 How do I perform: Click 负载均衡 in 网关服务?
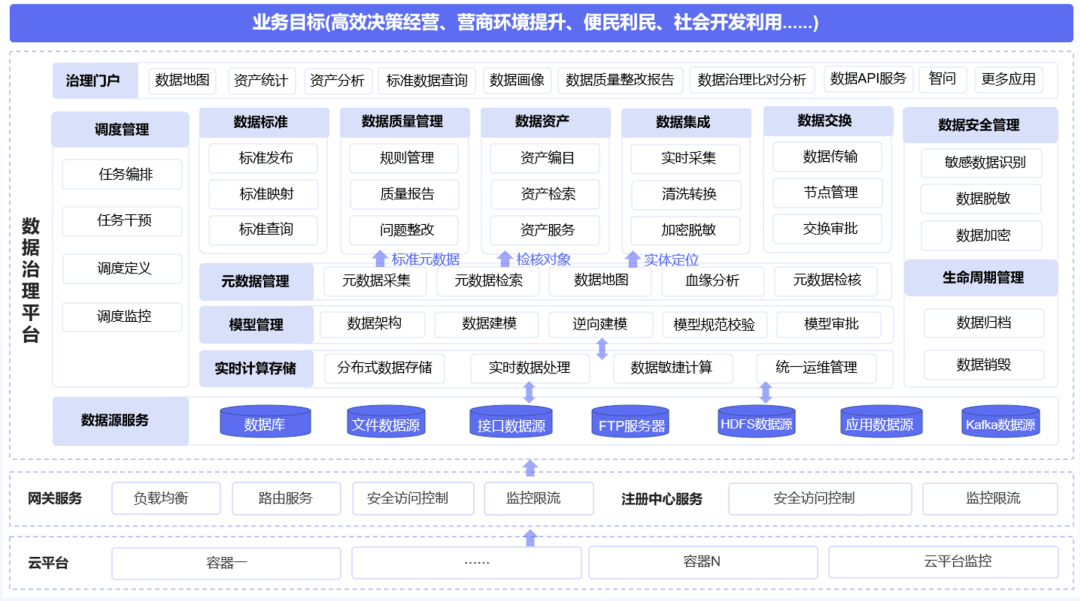[166, 498]
